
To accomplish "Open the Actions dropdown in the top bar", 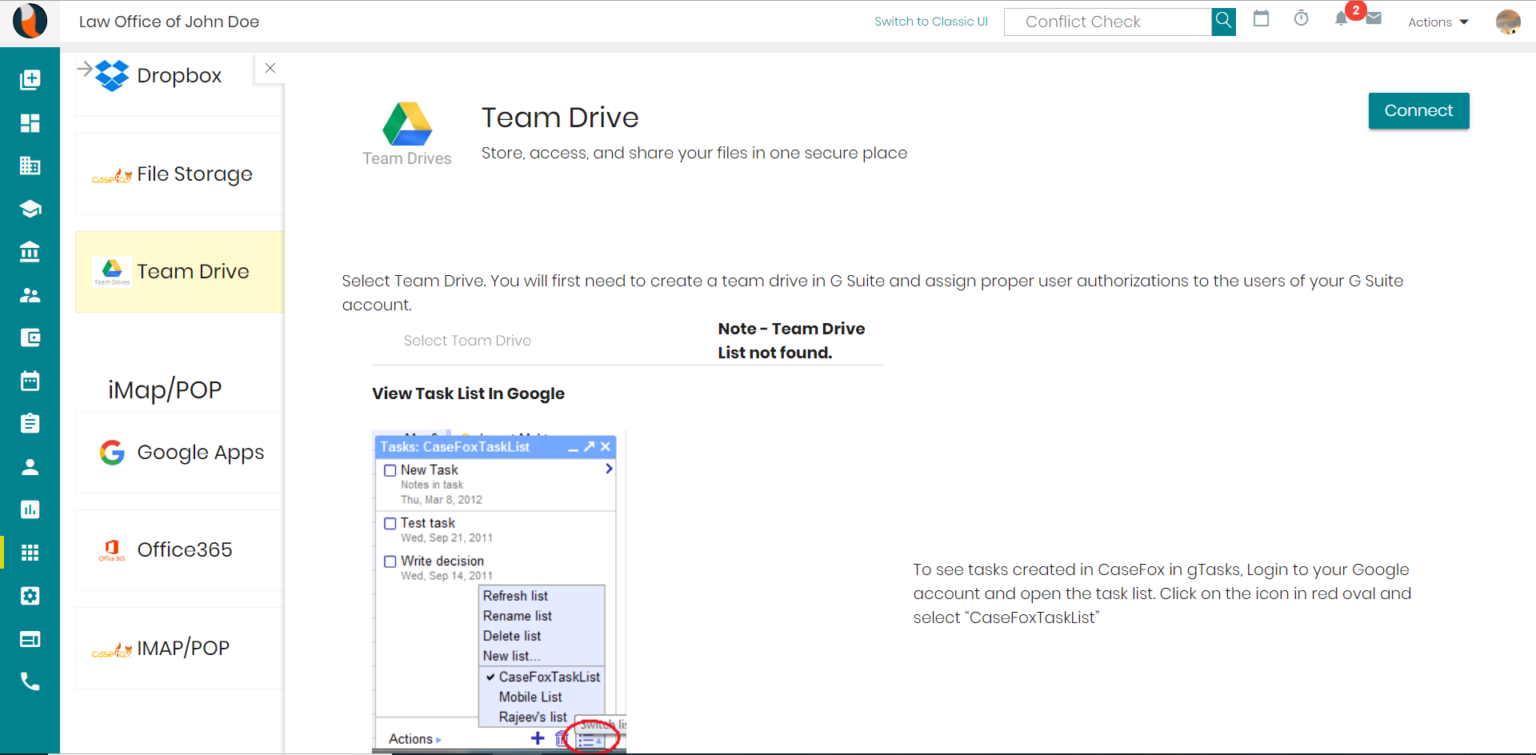I will (x=1436, y=21).
